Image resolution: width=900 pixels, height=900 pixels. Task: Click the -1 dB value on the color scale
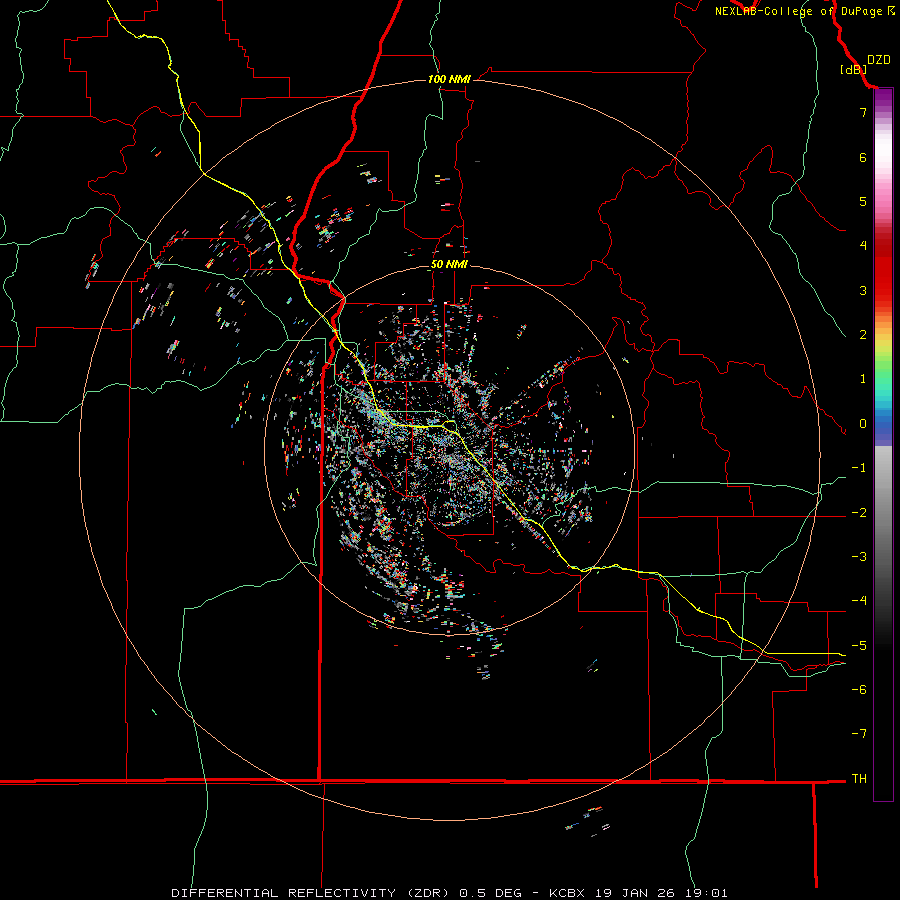(859, 468)
